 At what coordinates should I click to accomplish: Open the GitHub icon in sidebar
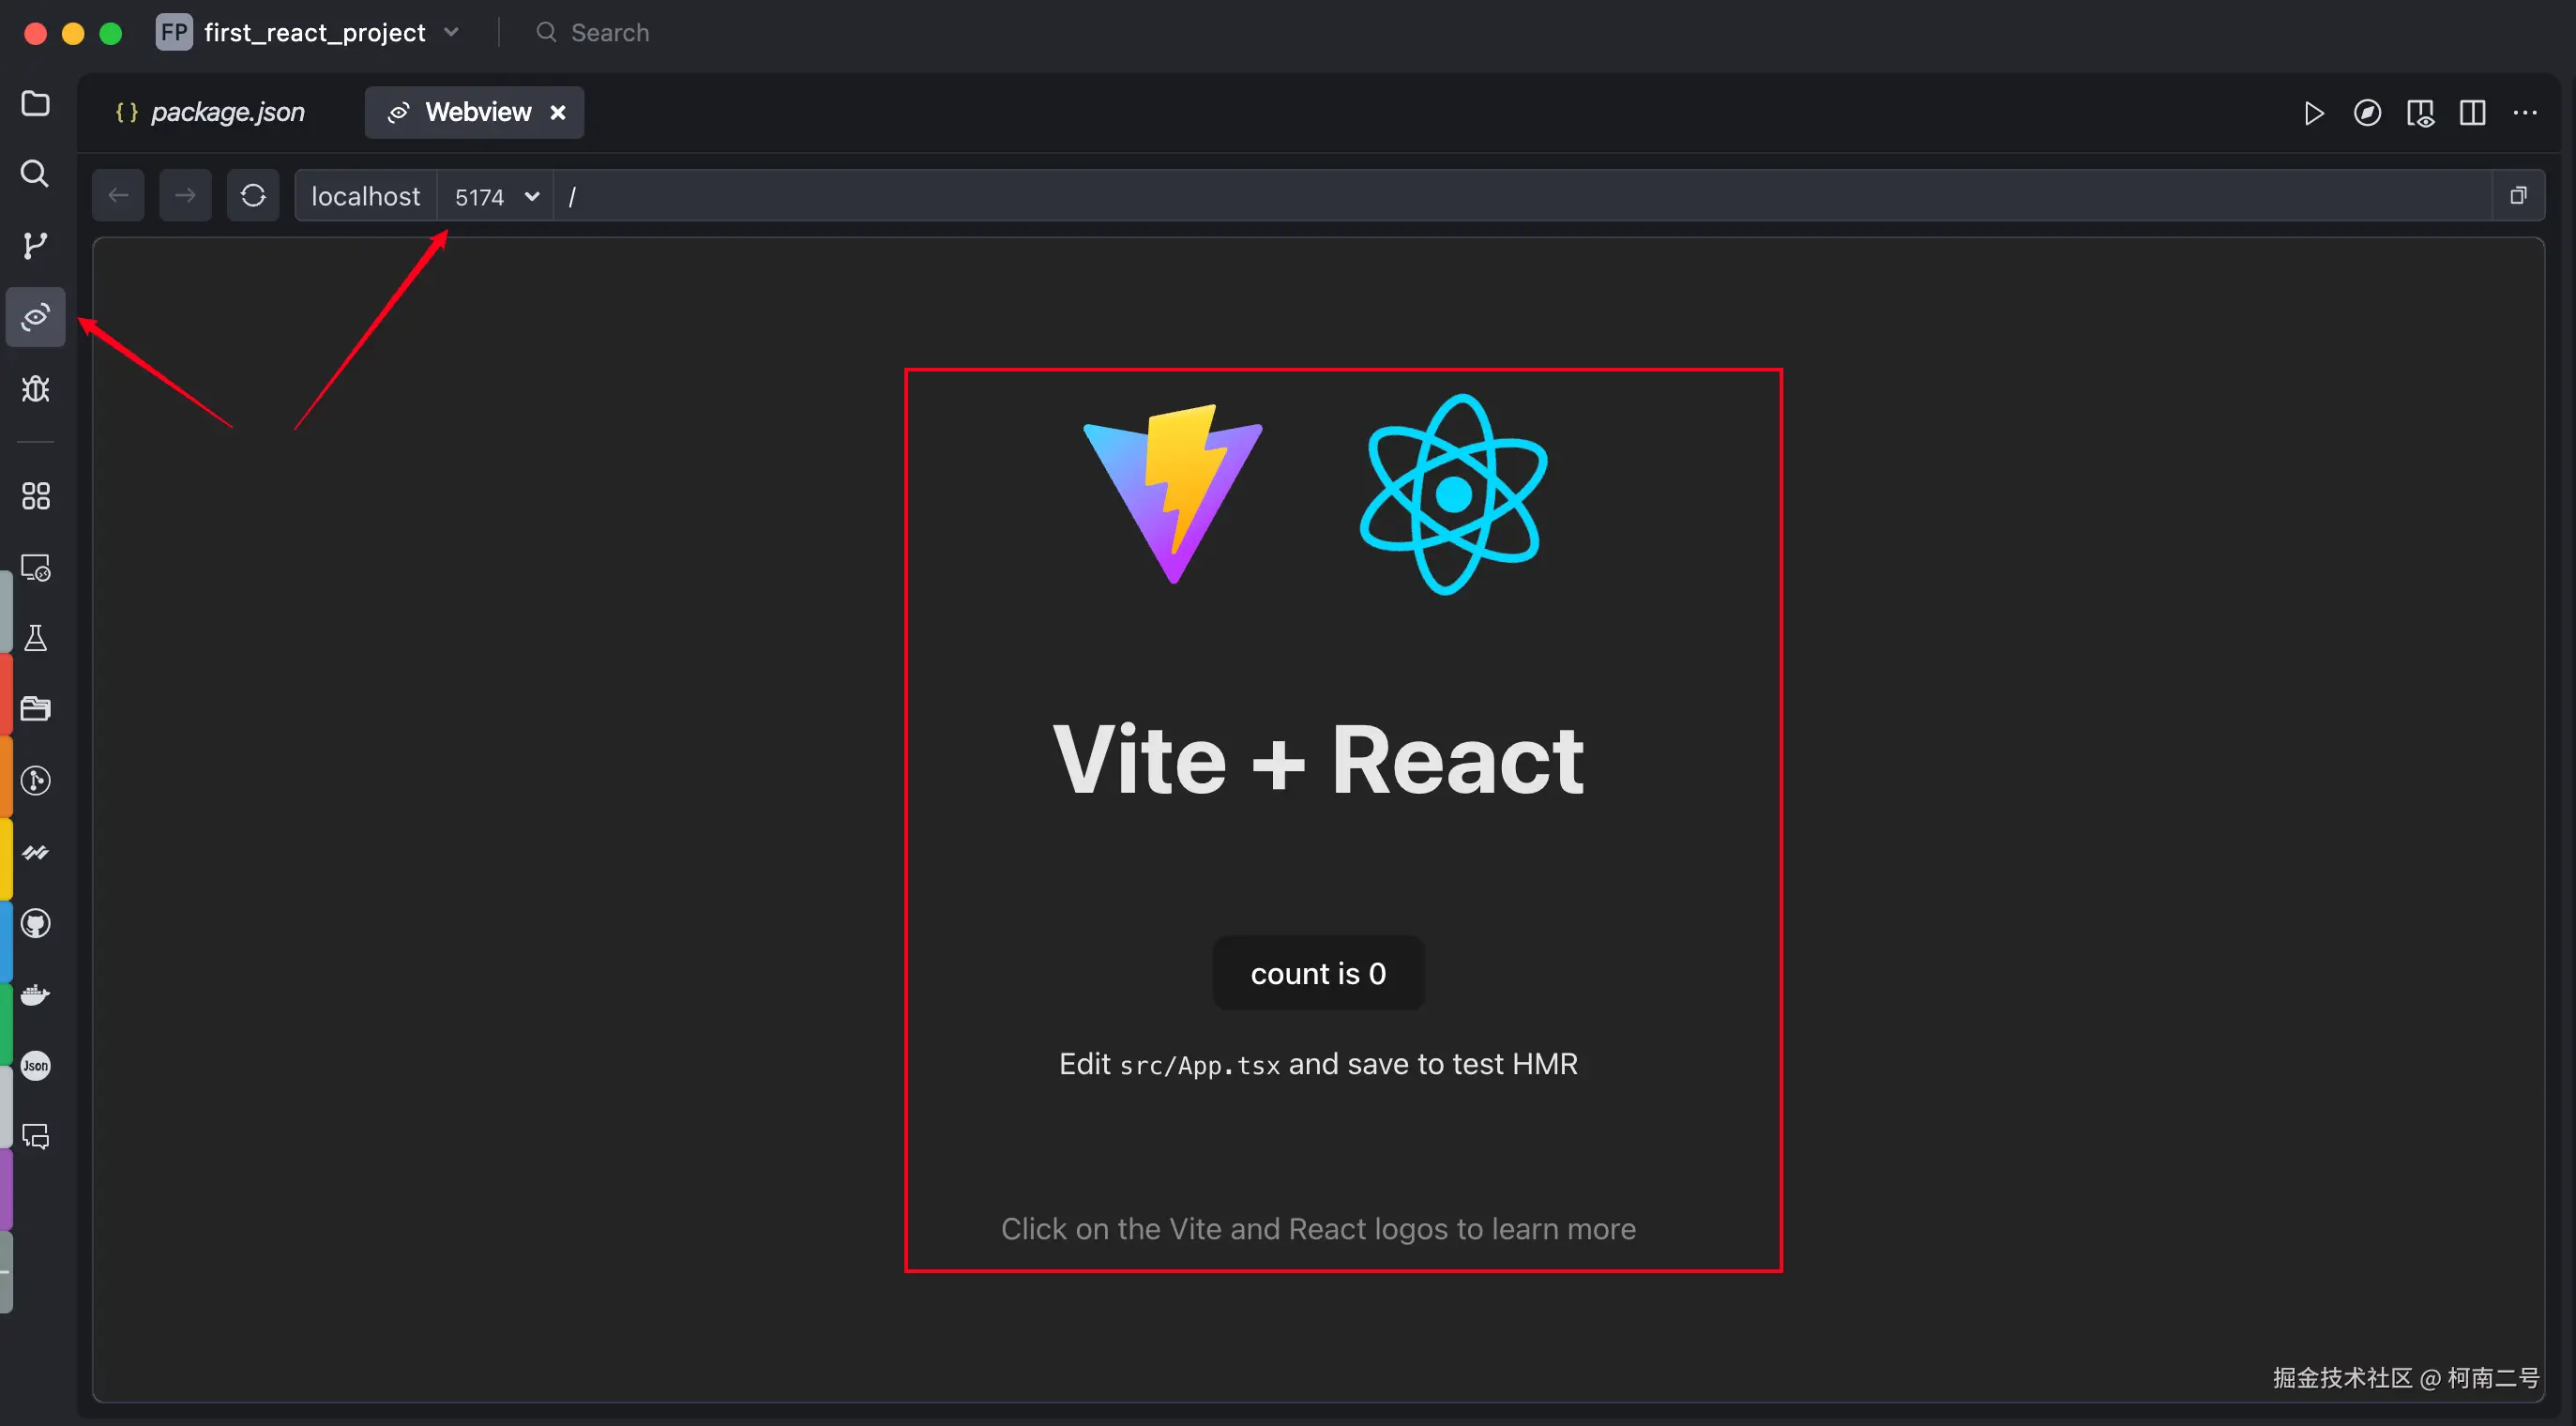click(35, 923)
